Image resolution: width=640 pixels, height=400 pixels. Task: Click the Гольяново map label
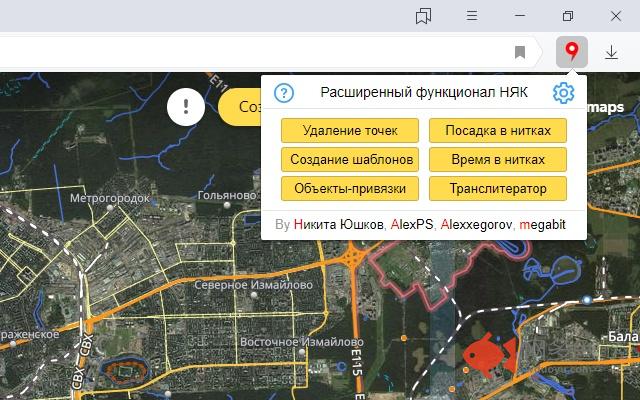pyautogui.click(x=227, y=196)
